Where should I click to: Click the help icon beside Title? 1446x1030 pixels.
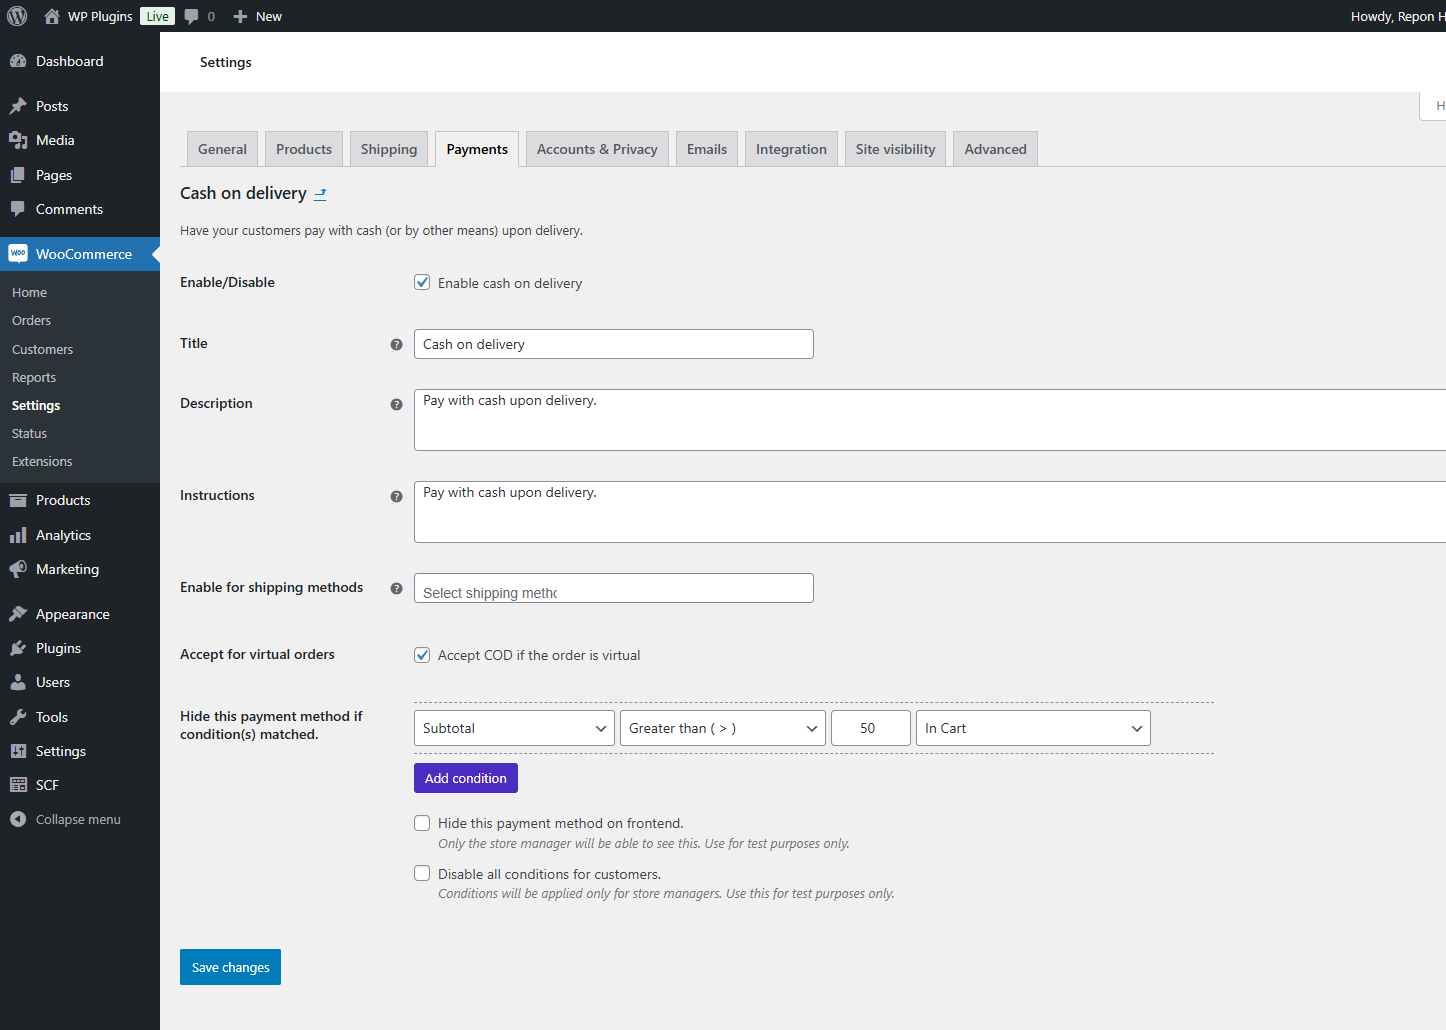point(396,344)
